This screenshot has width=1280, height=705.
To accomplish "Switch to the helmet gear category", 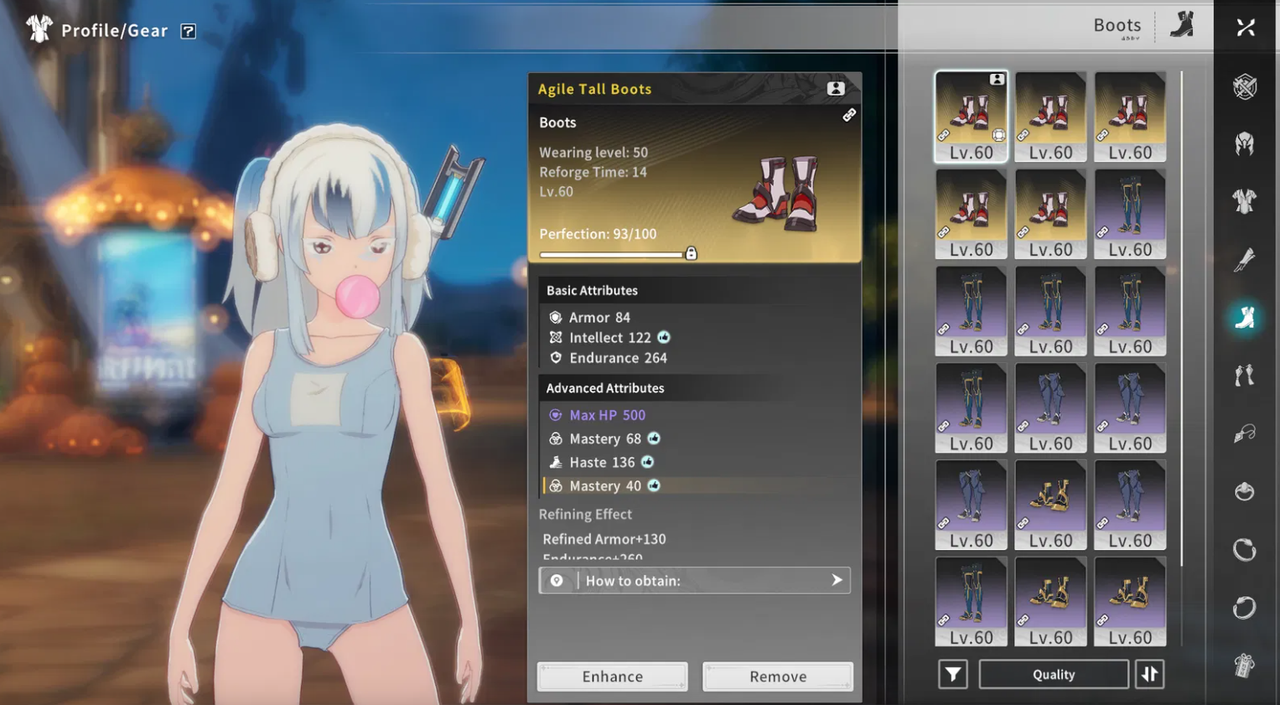I will click(x=1245, y=144).
